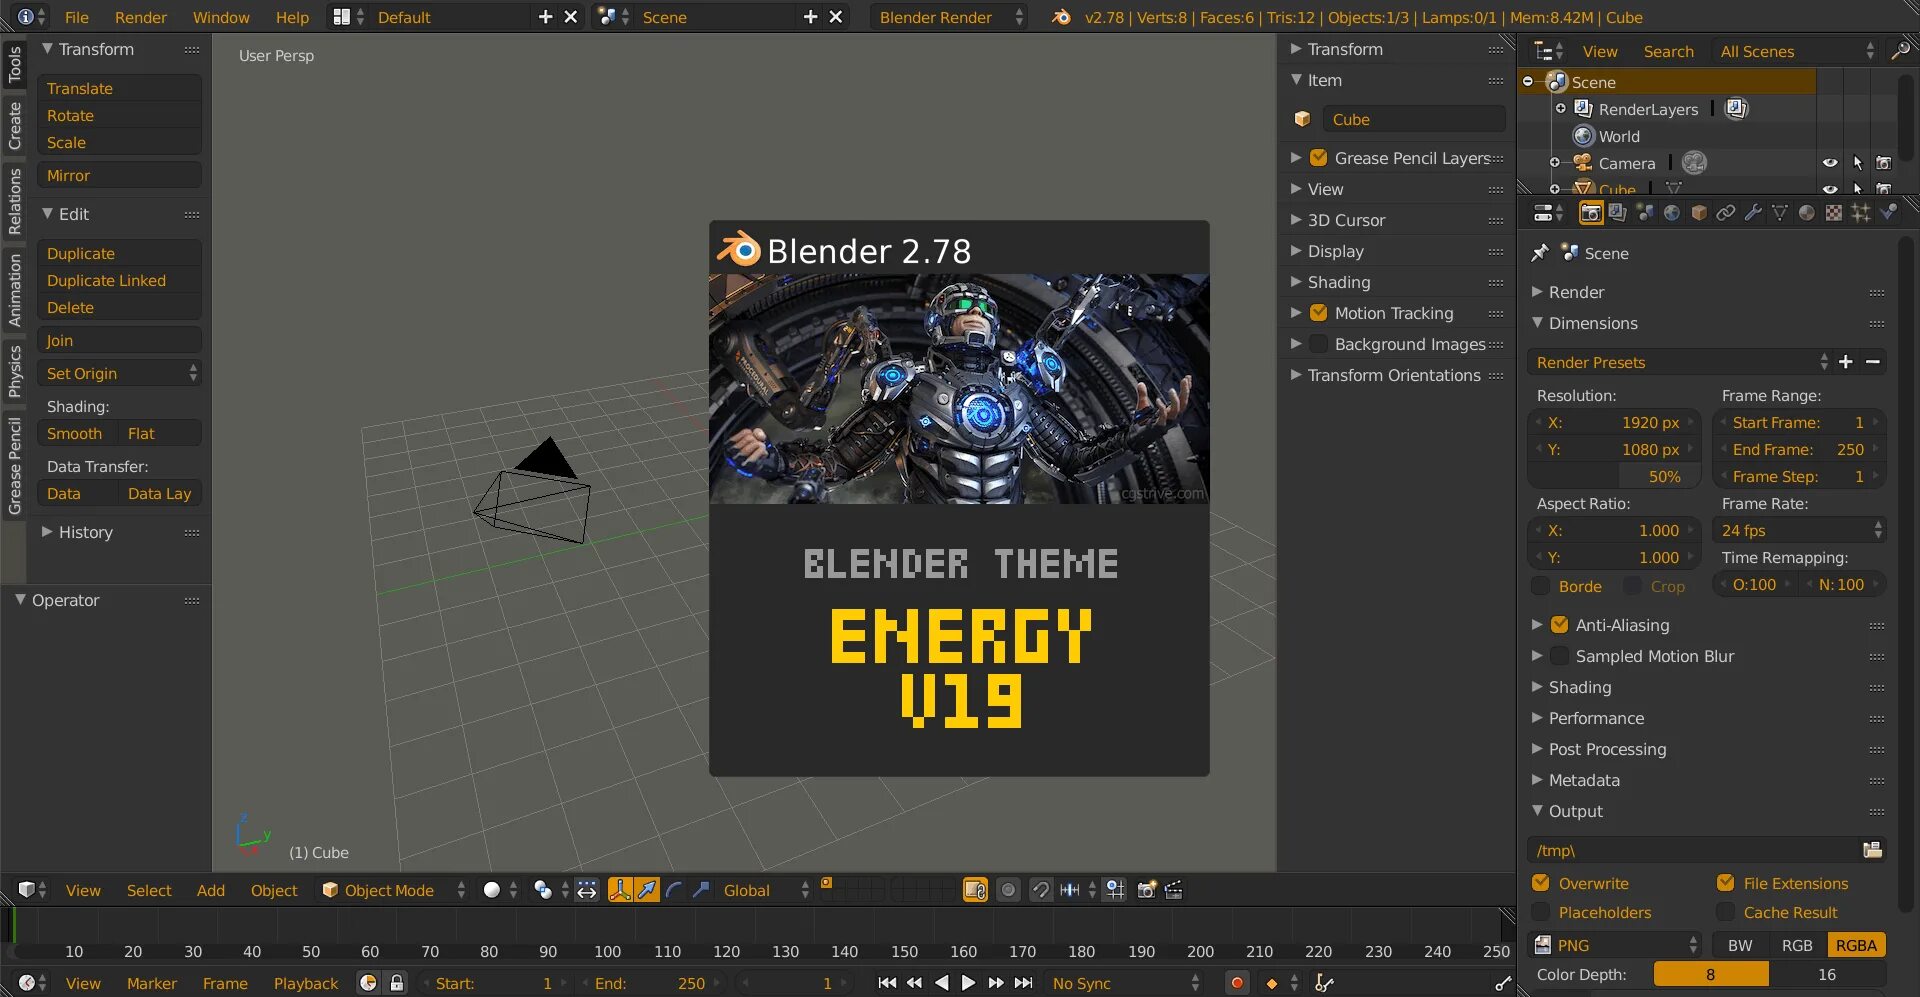Click the Scene icon in the outliner
The image size is (1920, 997).
pos(1557,82)
